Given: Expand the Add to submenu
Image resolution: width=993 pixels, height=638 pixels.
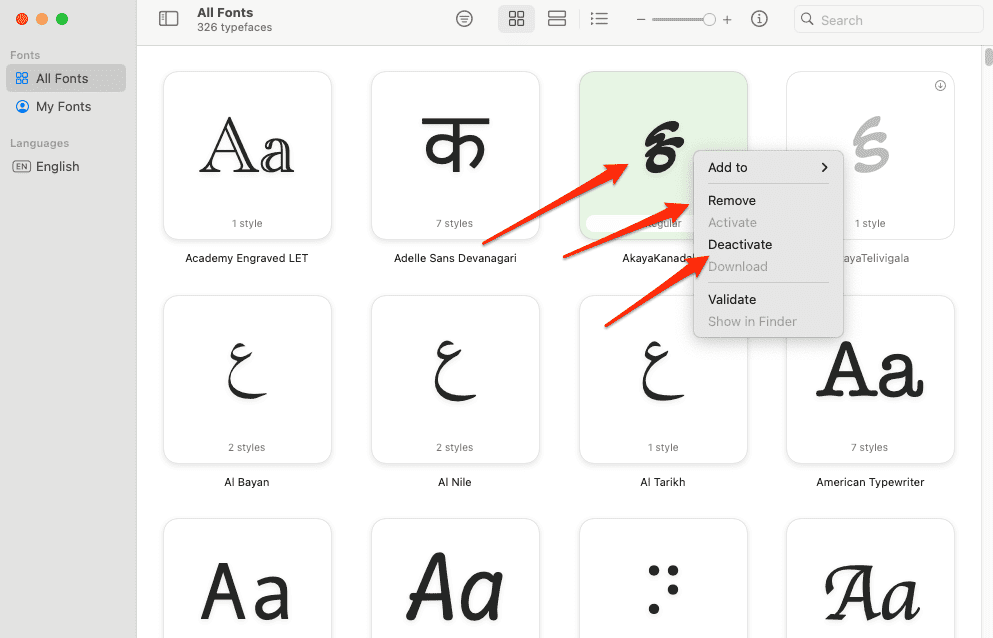Looking at the screenshot, I should (767, 168).
